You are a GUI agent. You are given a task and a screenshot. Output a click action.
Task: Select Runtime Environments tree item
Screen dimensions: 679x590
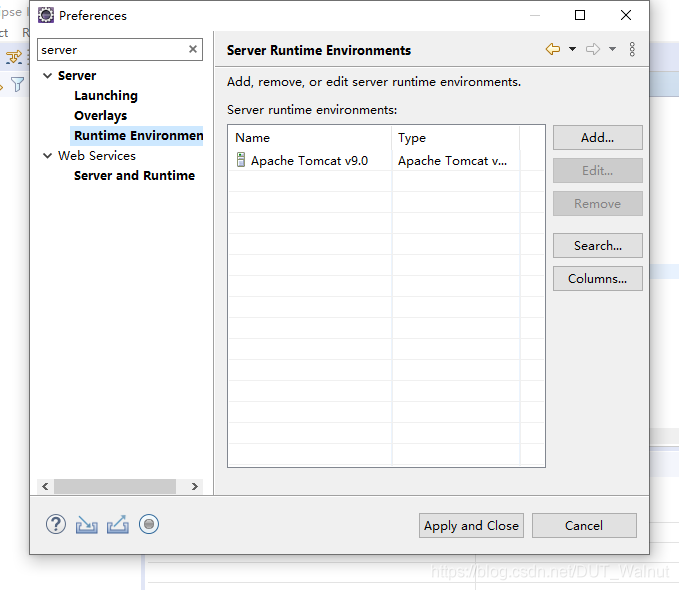click(x=138, y=136)
